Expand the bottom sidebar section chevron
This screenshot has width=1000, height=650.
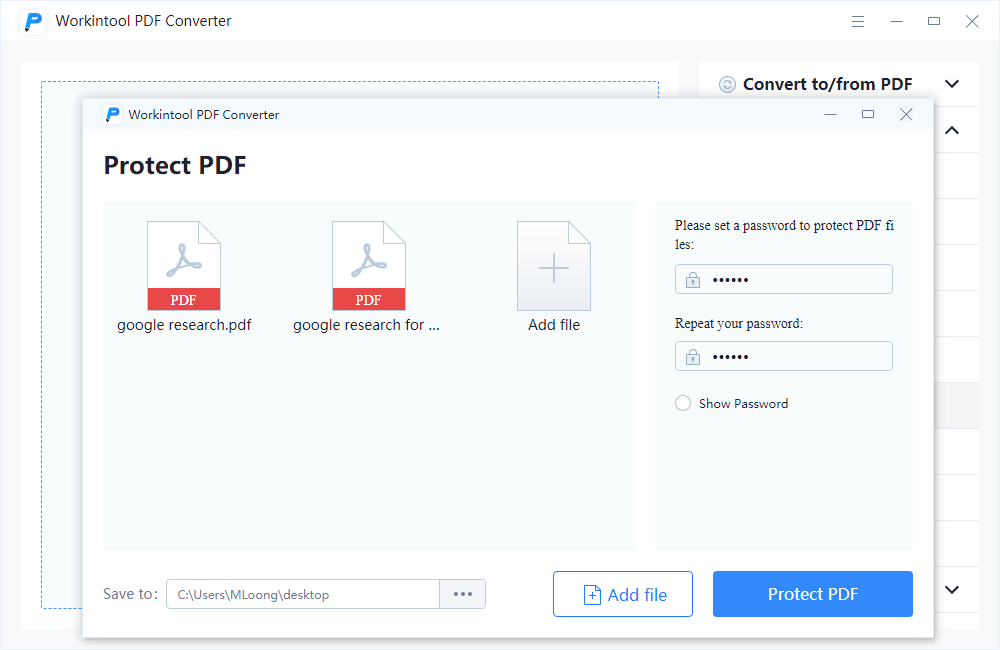(x=952, y=589)
